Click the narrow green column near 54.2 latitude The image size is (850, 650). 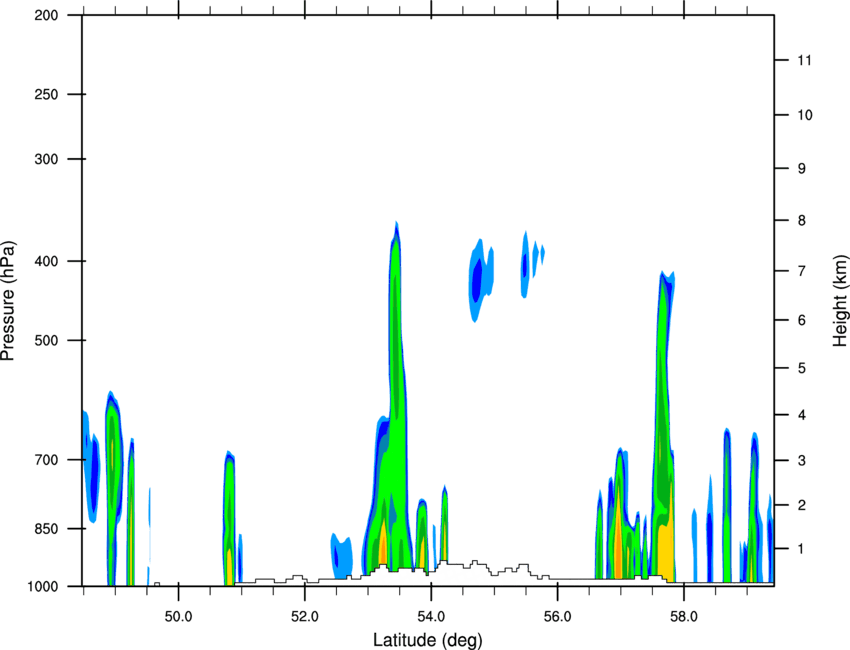click(445, 523)
